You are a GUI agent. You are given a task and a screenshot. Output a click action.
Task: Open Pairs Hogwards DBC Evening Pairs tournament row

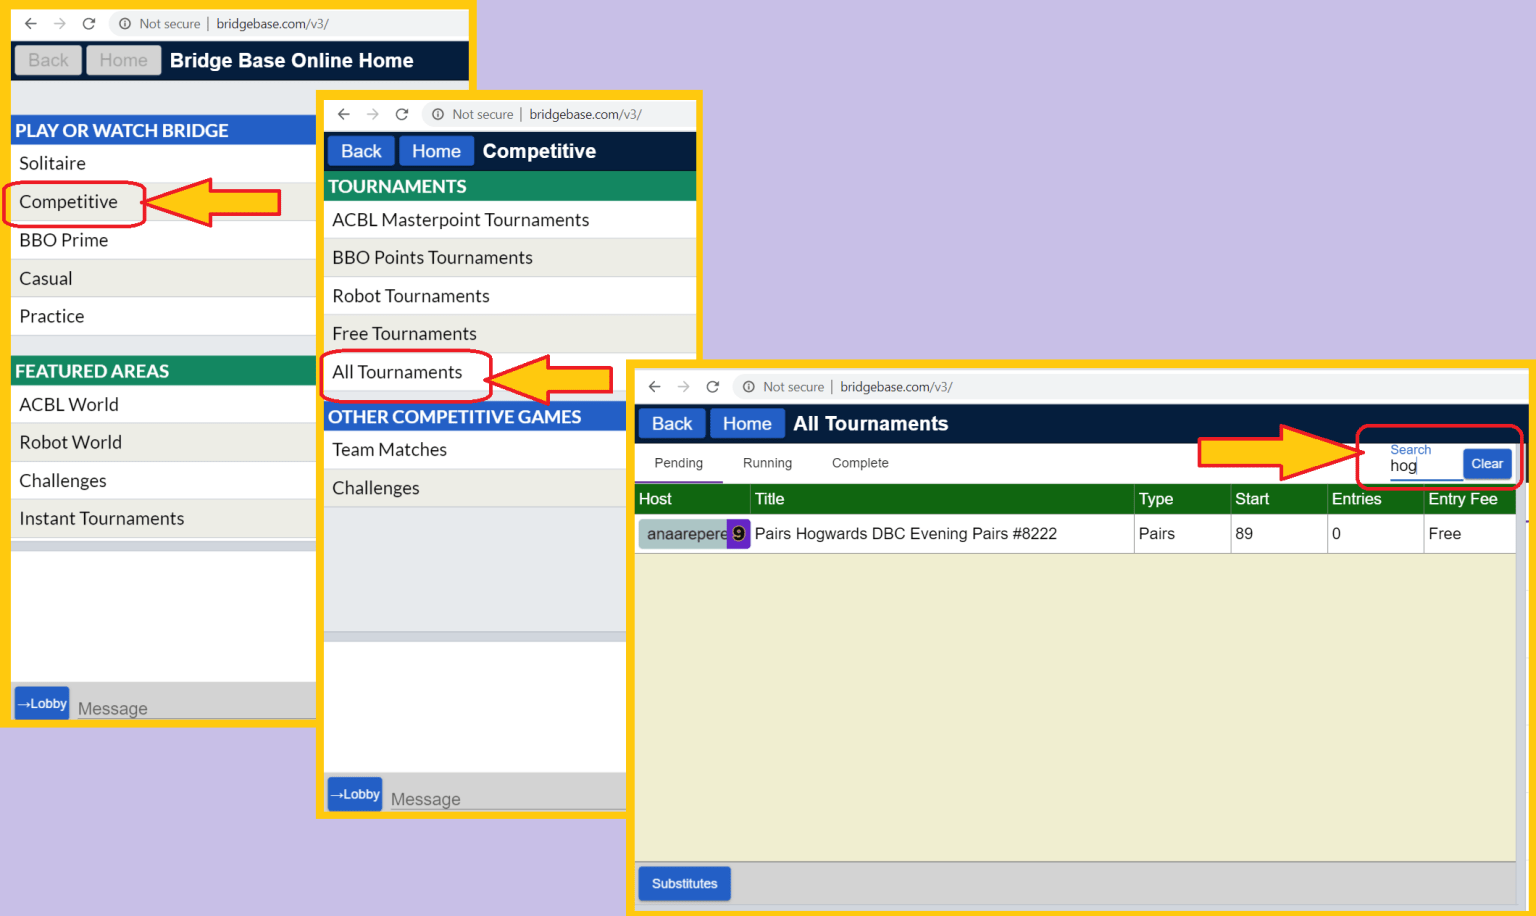point(905,534)
